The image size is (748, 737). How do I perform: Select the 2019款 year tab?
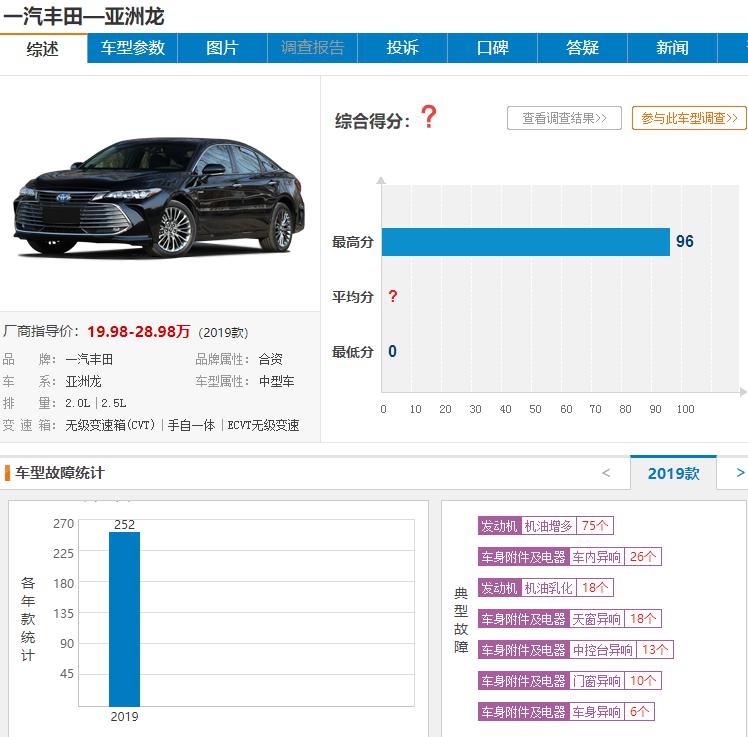click(673, 473)
